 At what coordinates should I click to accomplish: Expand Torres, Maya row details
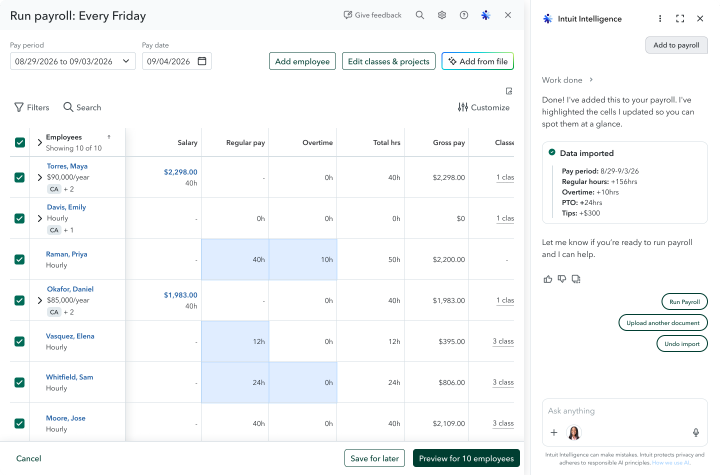click(x=39, y=177)
